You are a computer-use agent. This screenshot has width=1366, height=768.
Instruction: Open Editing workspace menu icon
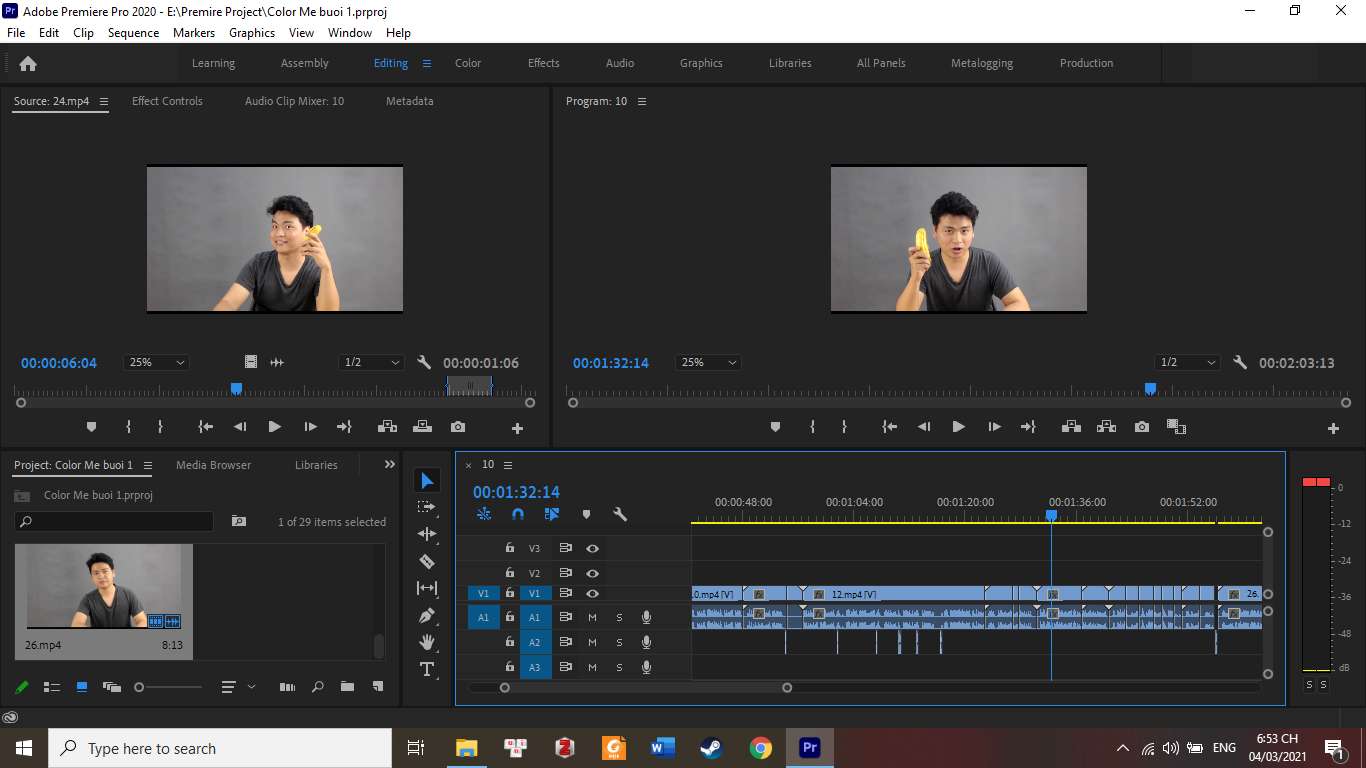(x=427, y=63)
